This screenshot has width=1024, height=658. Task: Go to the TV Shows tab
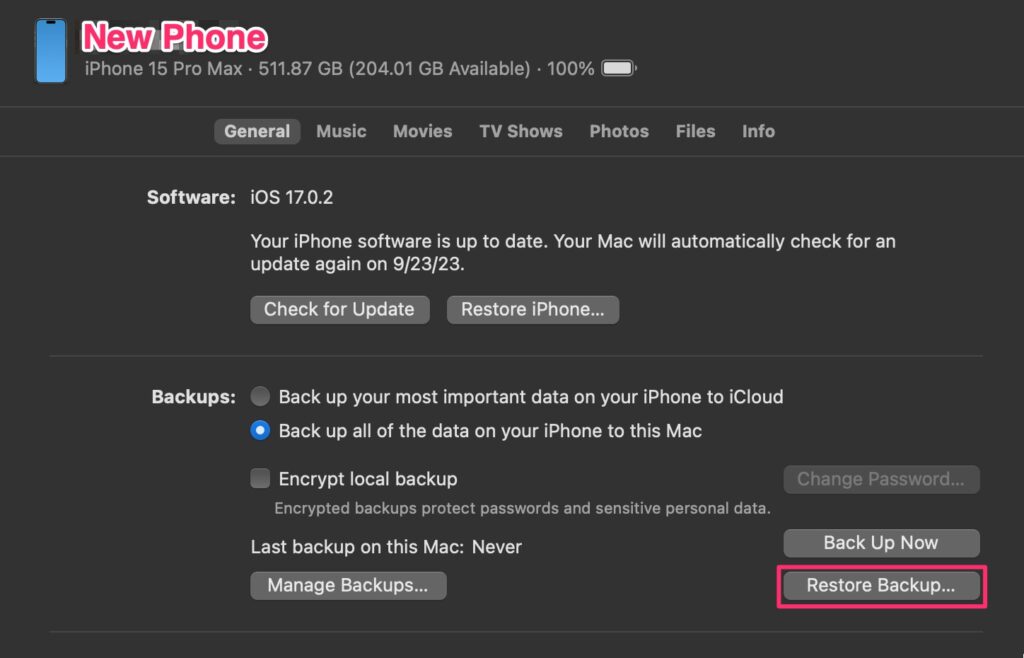(x=520, y=131)
